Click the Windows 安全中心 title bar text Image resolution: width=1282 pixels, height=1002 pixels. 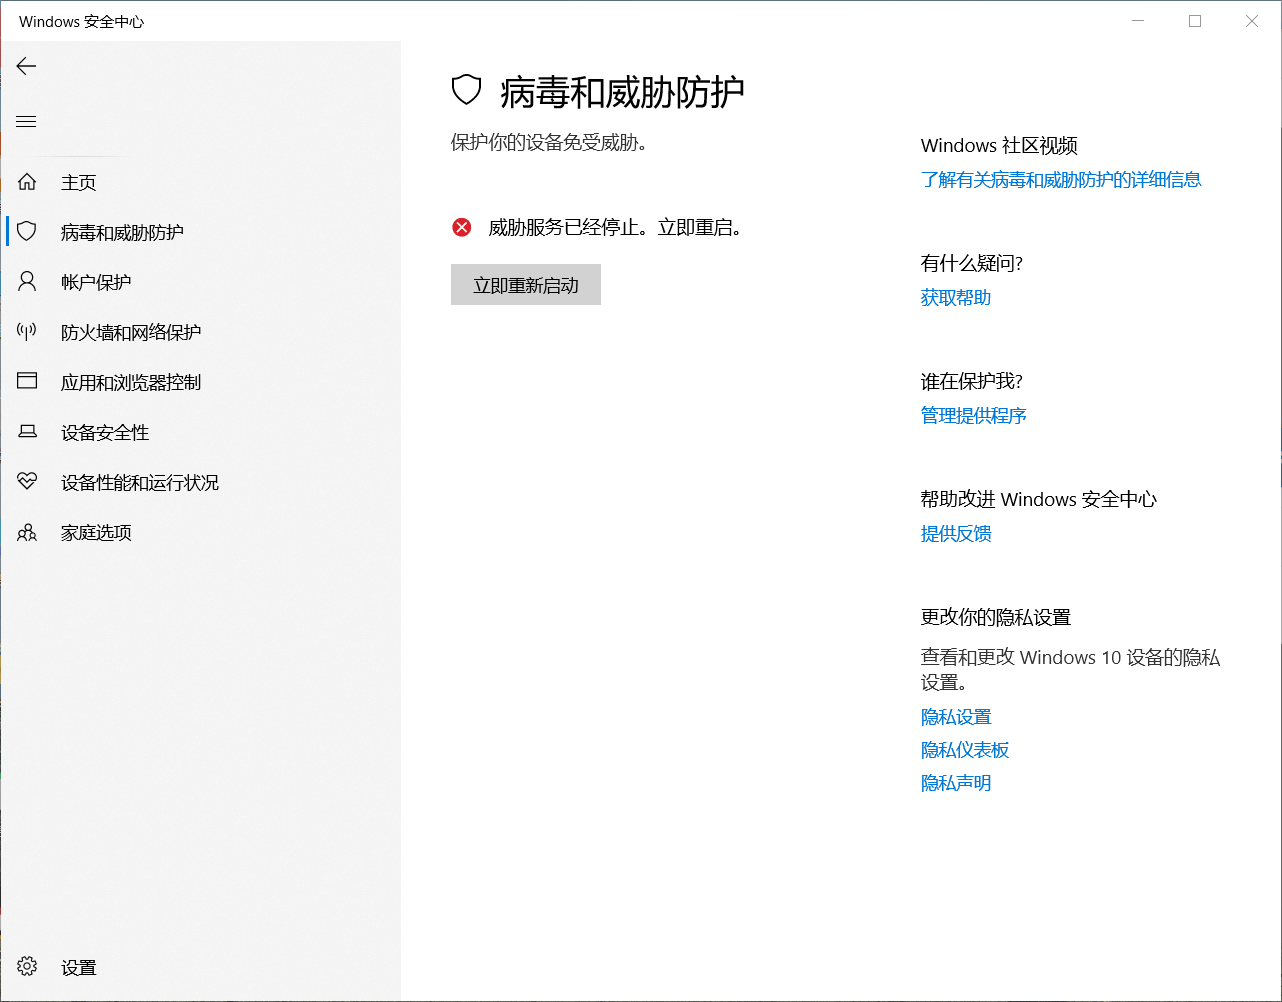pyautogui.click(x=82, y=21)
